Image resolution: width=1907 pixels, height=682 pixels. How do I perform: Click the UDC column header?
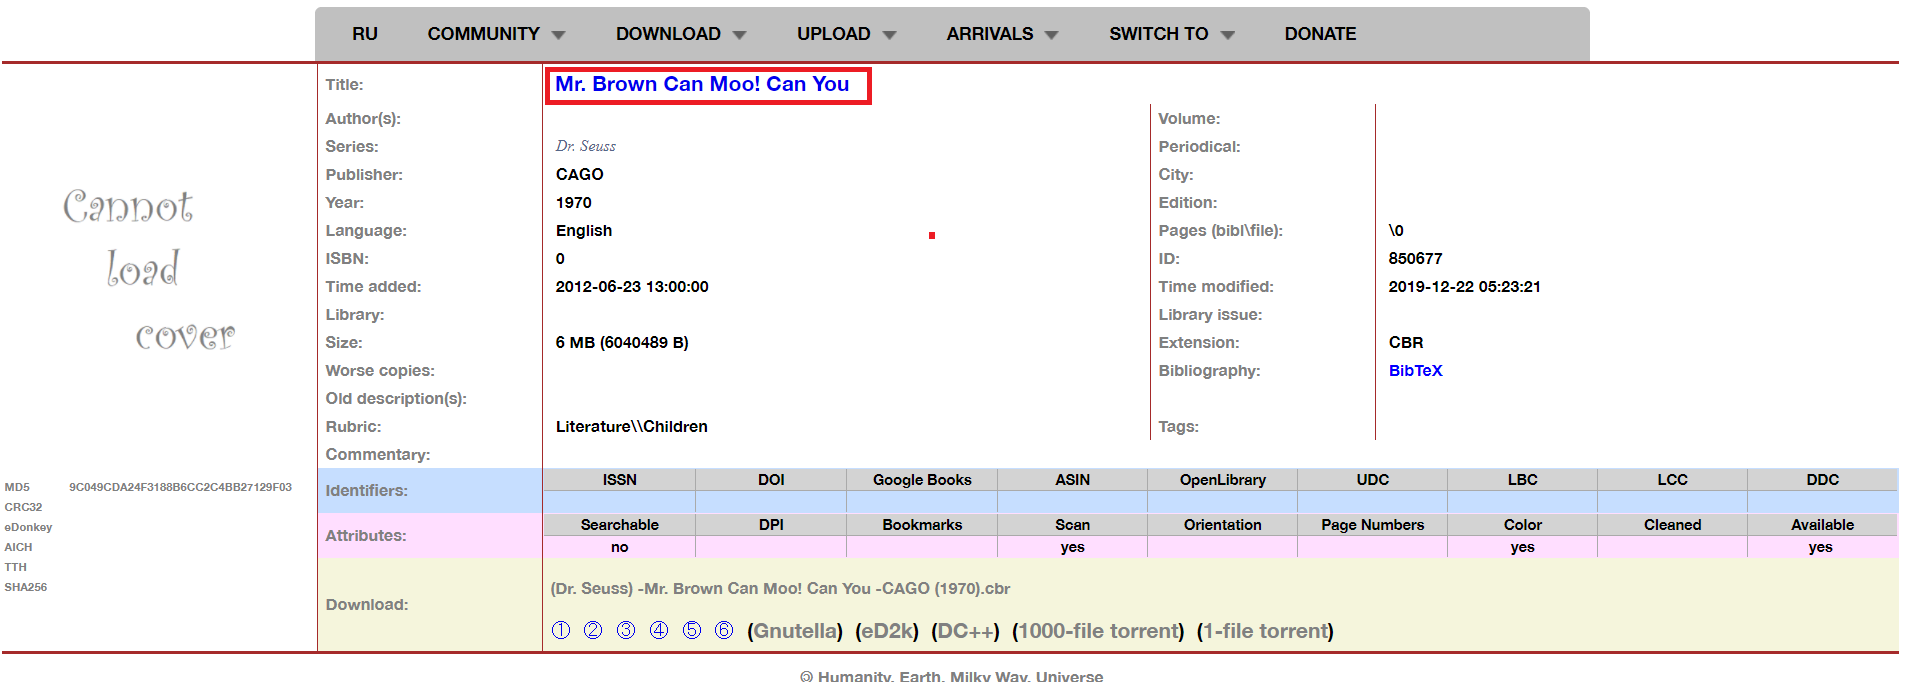pyautogui.click(x=1373, y=480)
